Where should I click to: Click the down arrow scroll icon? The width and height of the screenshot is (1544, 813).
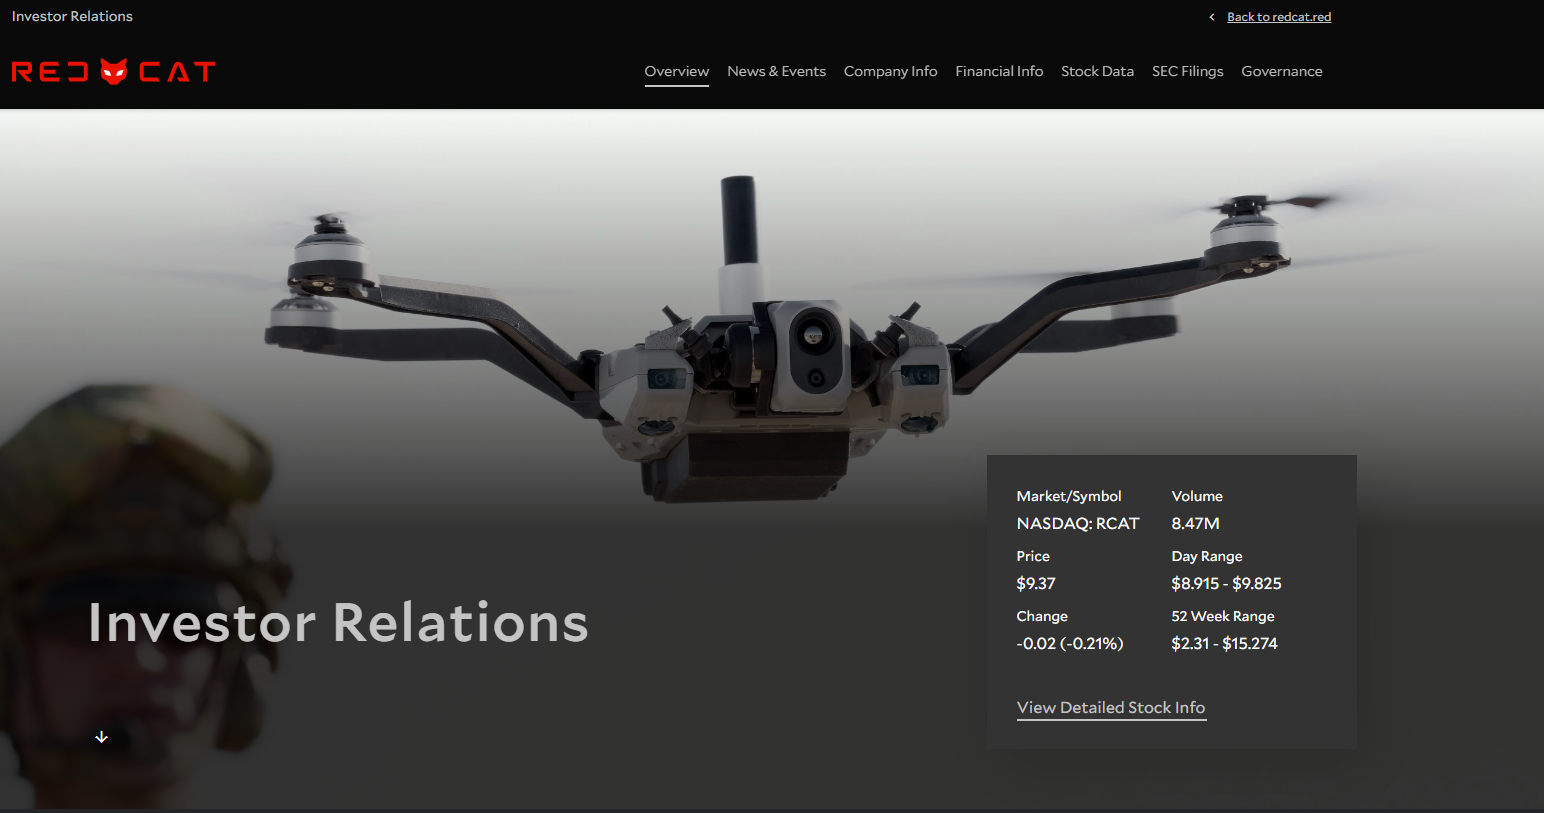click(x=101, y=737)
